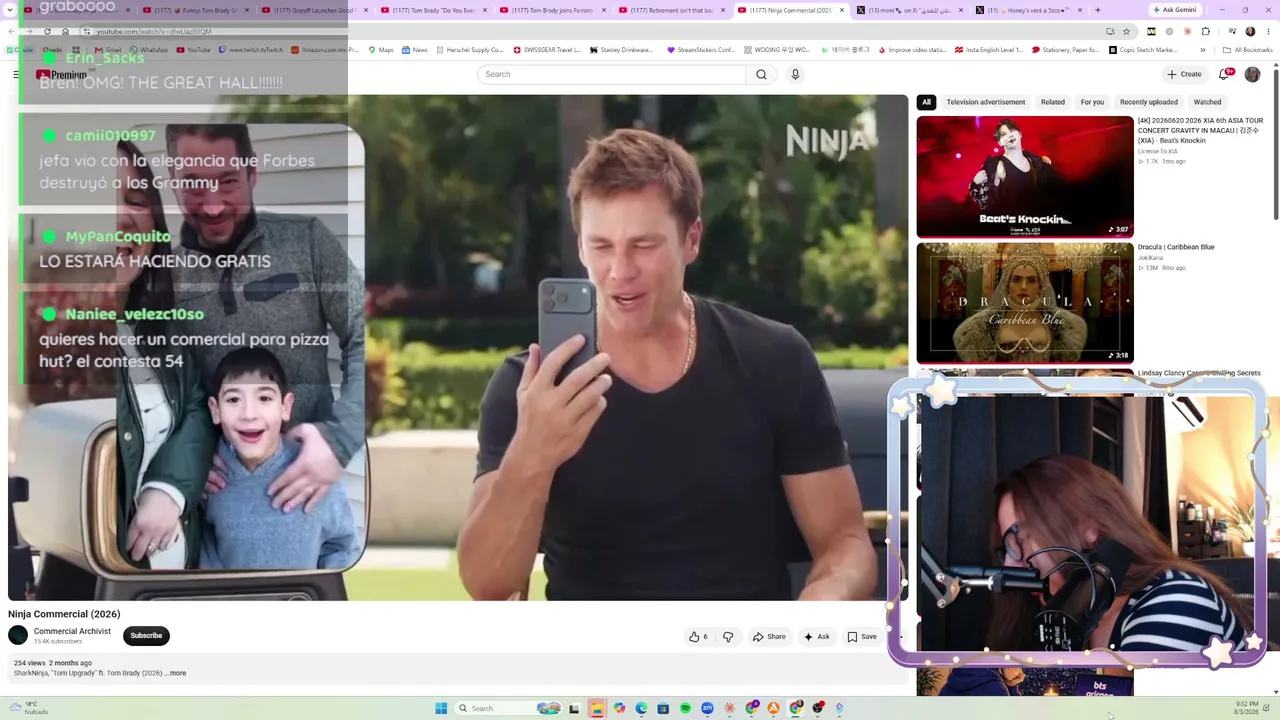Open Copilot from the taskbar
This screenshot has width=1280, height=720.
(x=619, y=708)
